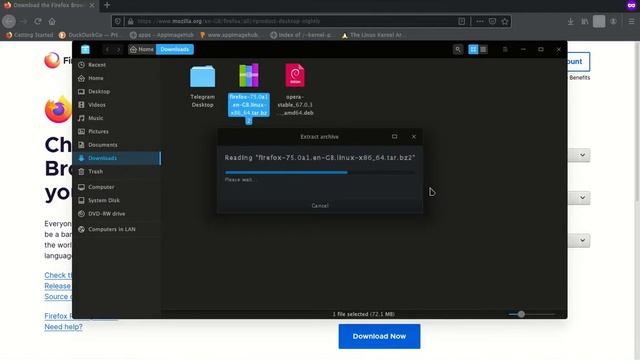Expand second dropdown on Firefox page

coord(582,198)
